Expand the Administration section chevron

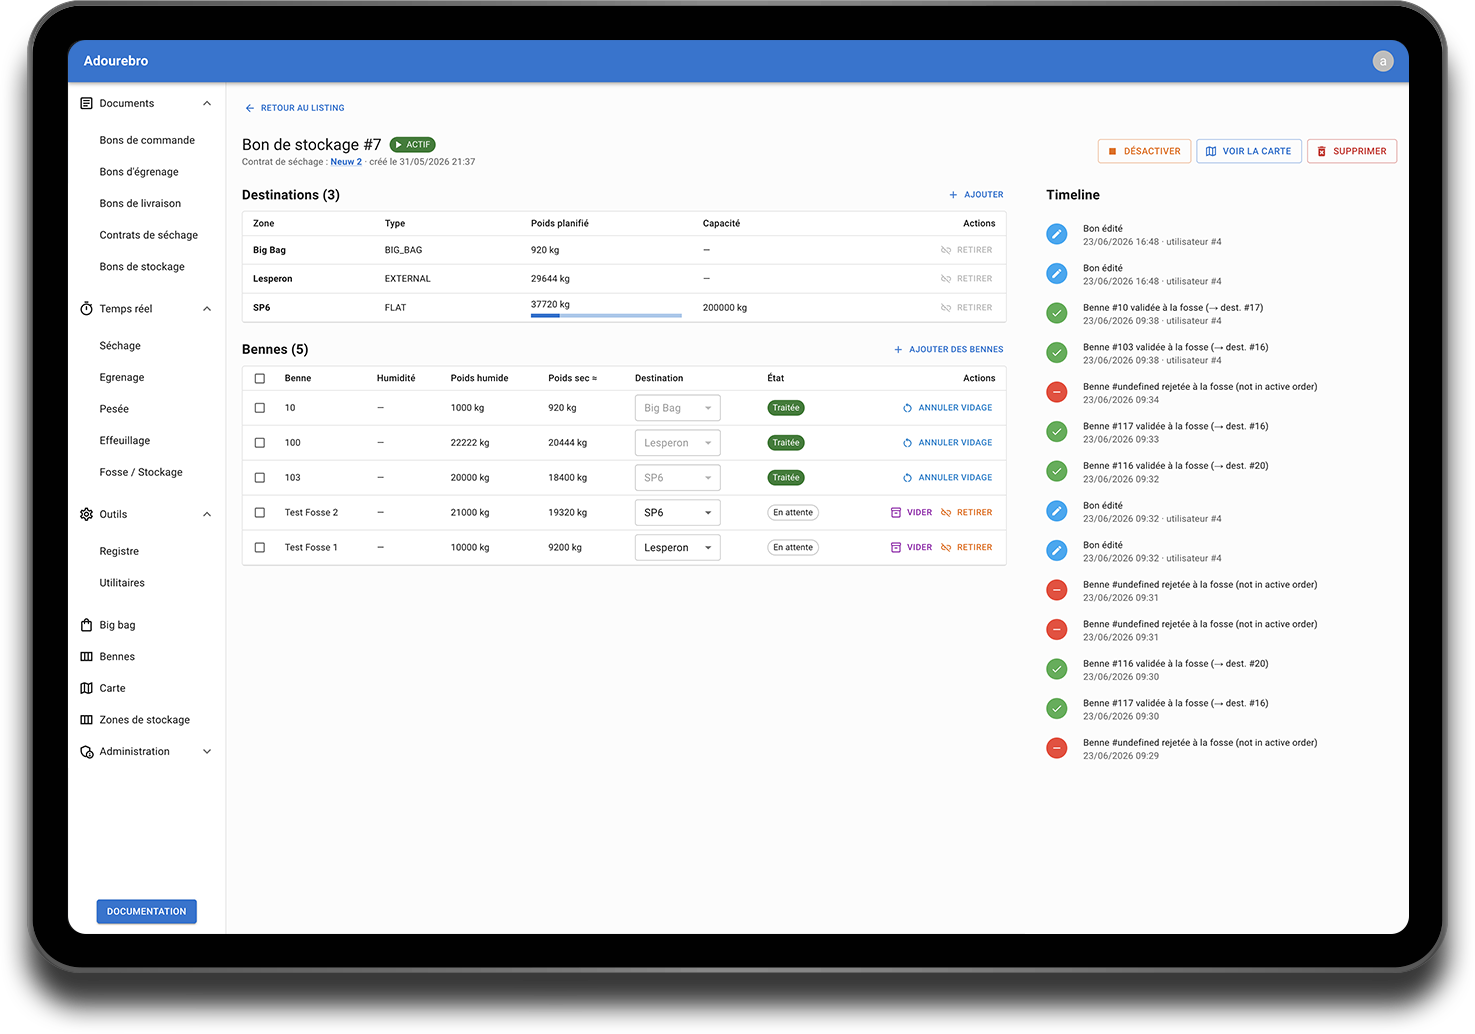pos(207,752)
